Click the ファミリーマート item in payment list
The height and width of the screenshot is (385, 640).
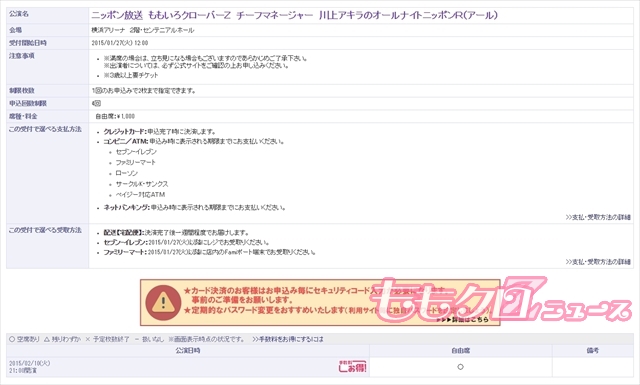tap(136, 162)
